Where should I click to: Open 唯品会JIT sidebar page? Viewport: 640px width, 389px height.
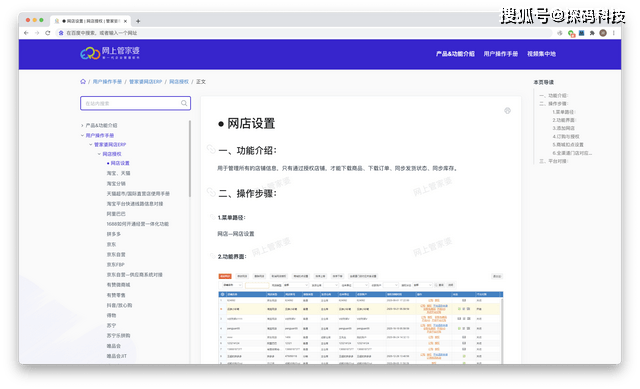pyautogui.click(x=117, y=356)
